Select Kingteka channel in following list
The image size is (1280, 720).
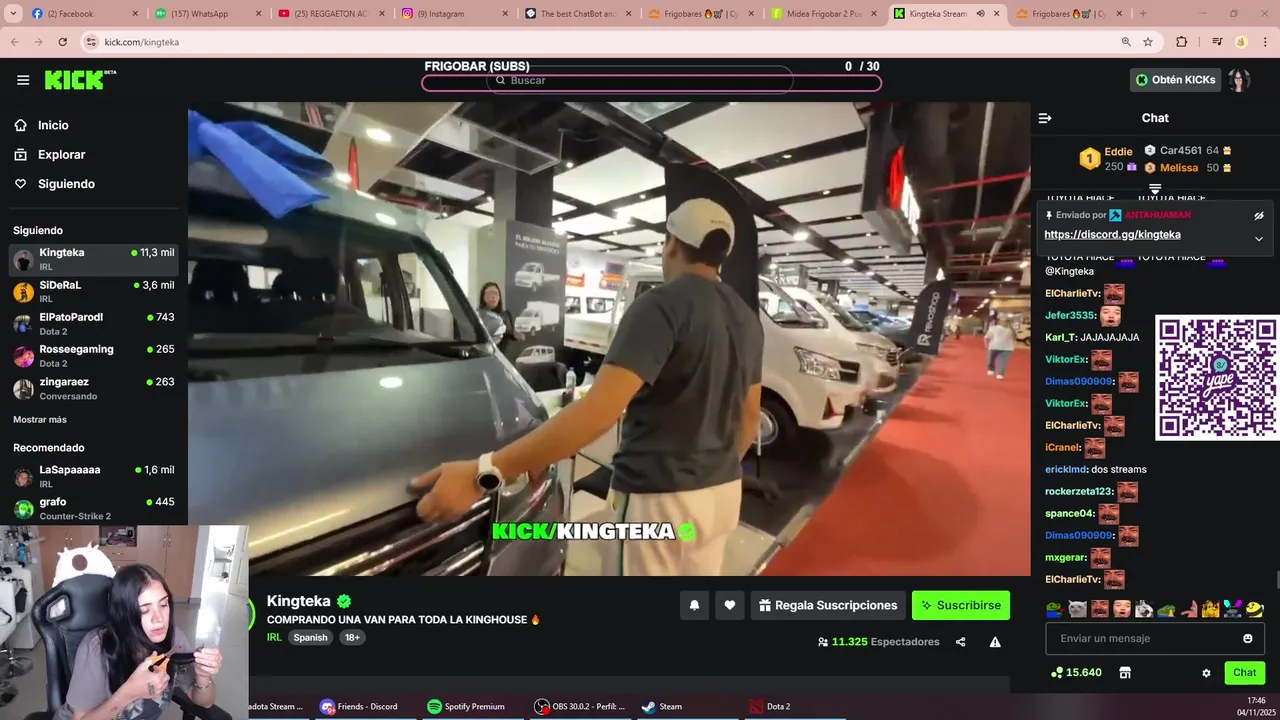coord(94,259)
